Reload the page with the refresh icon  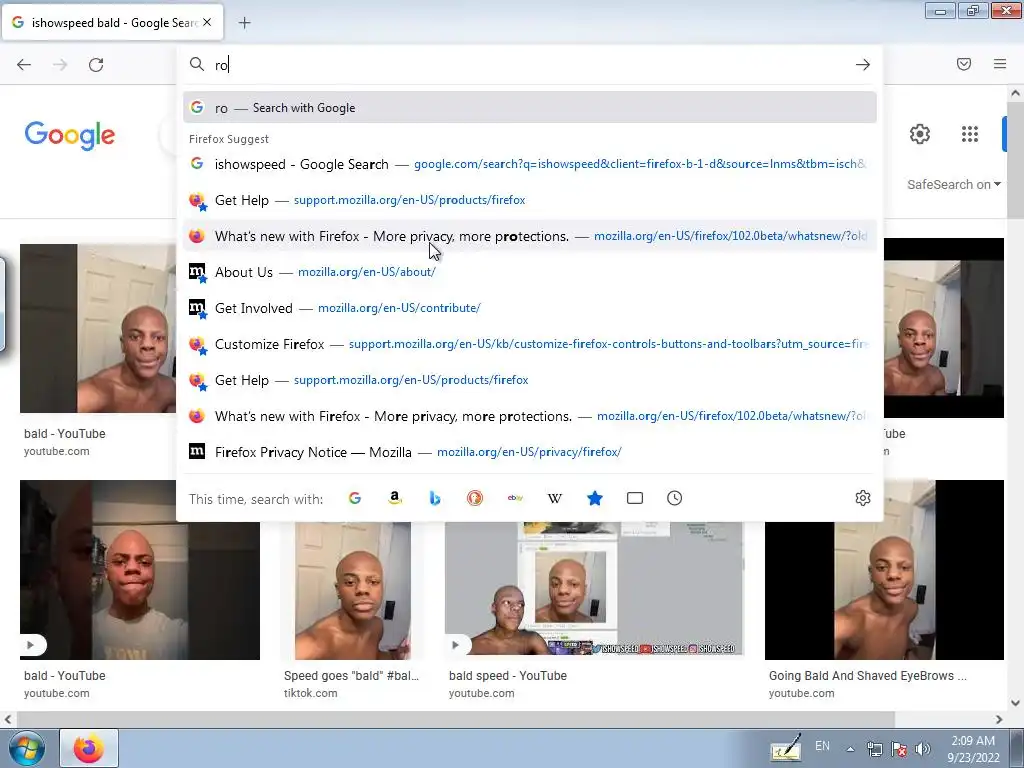pyautogui.click(x=96, y=65)
